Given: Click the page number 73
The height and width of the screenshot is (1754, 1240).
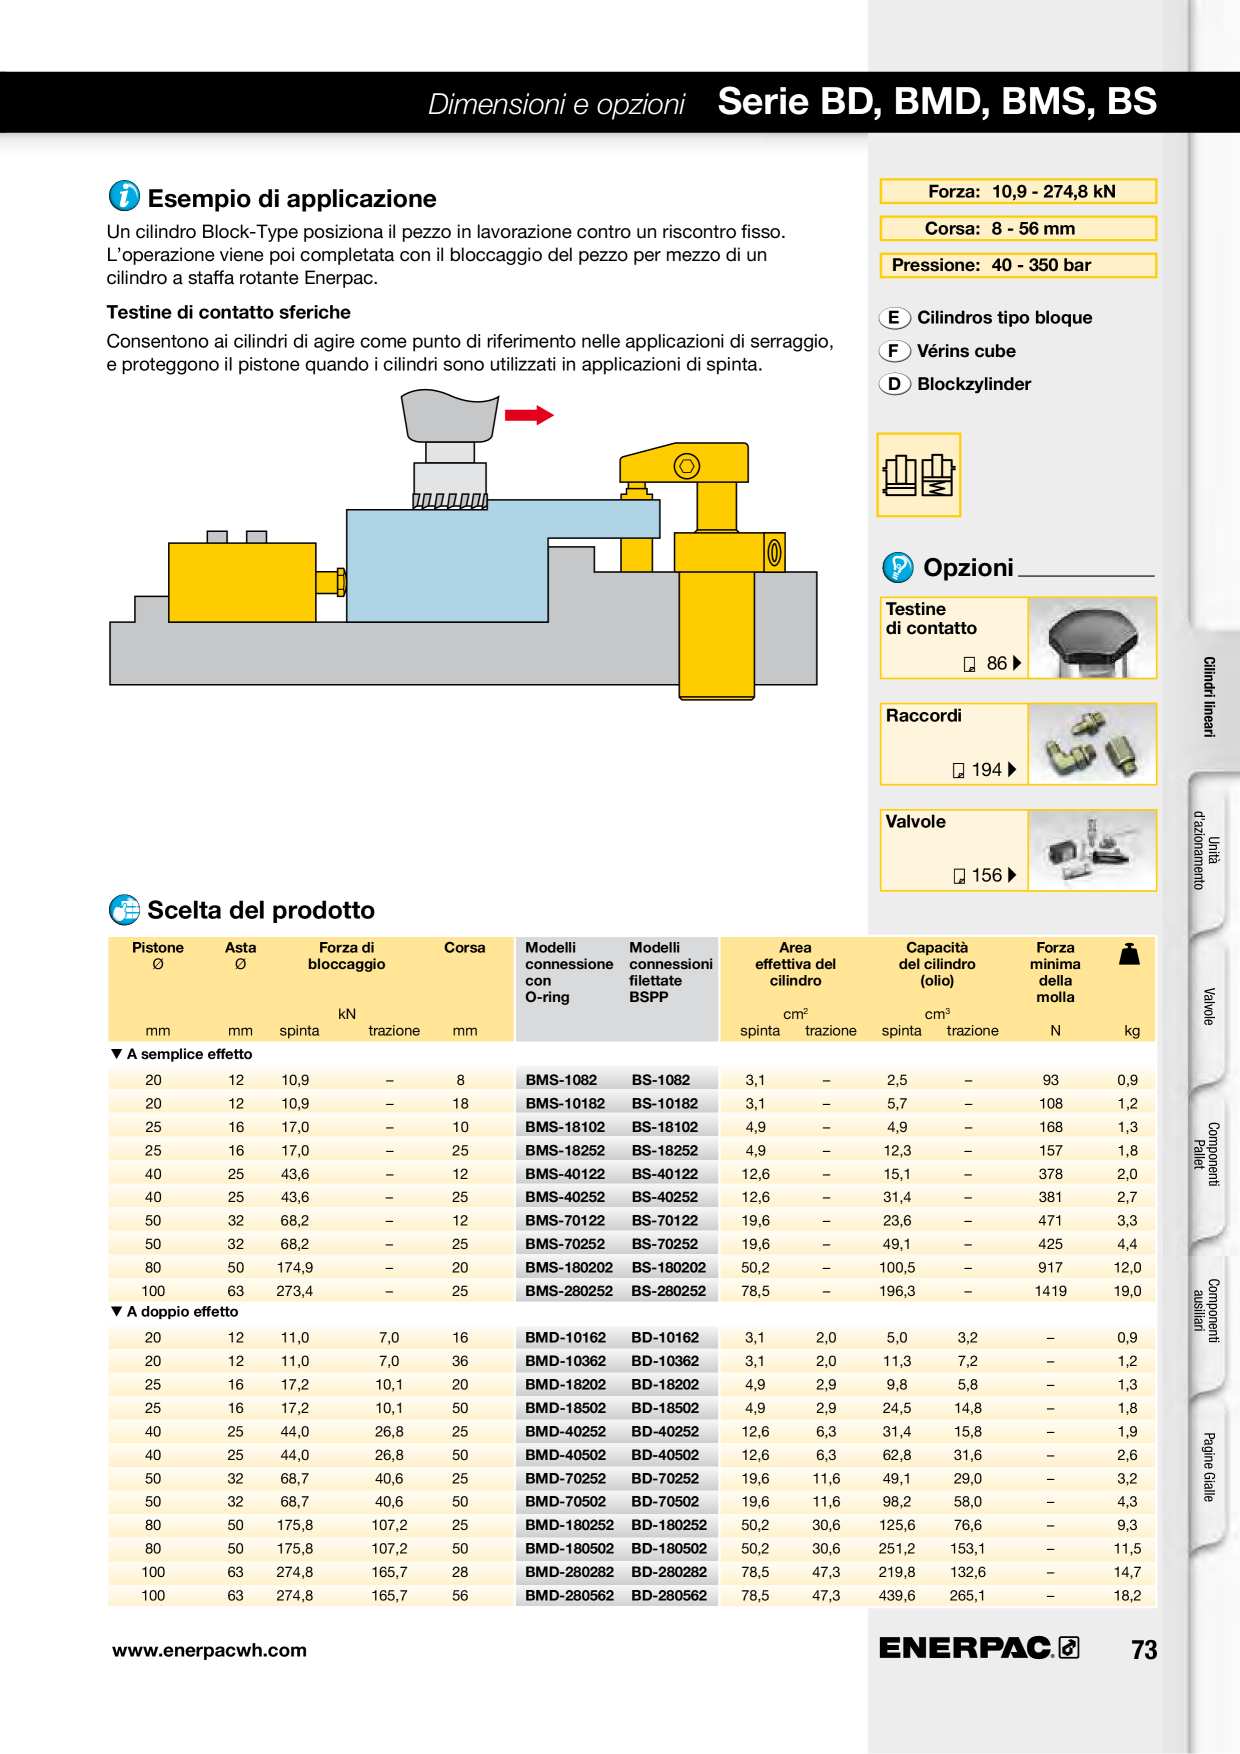Looking at the screenshot, I should (1144, 1650).
